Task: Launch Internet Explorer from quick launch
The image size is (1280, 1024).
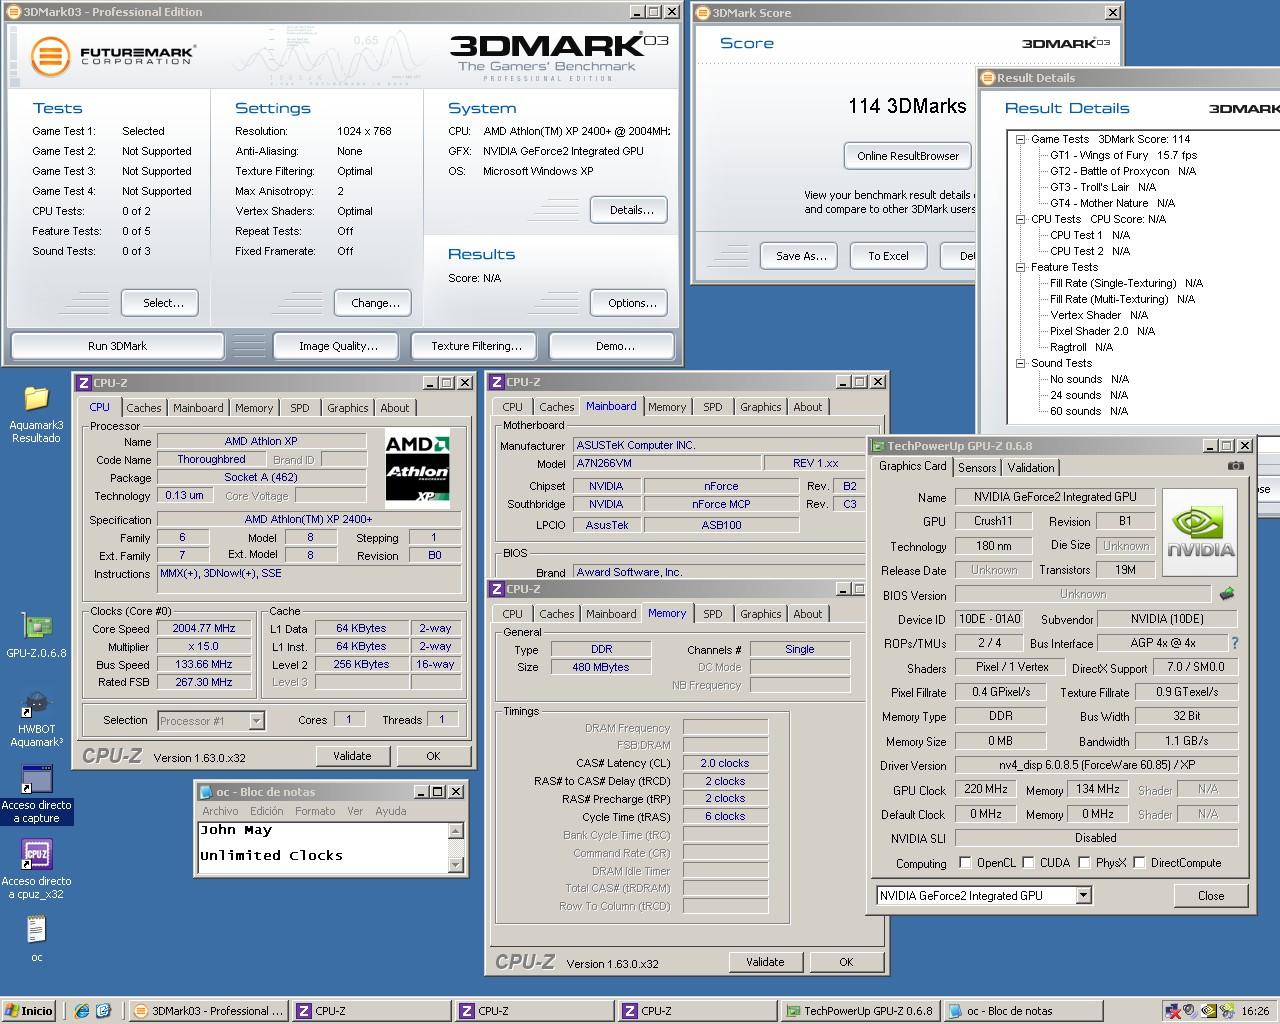Action: [x=82, y=1011]
